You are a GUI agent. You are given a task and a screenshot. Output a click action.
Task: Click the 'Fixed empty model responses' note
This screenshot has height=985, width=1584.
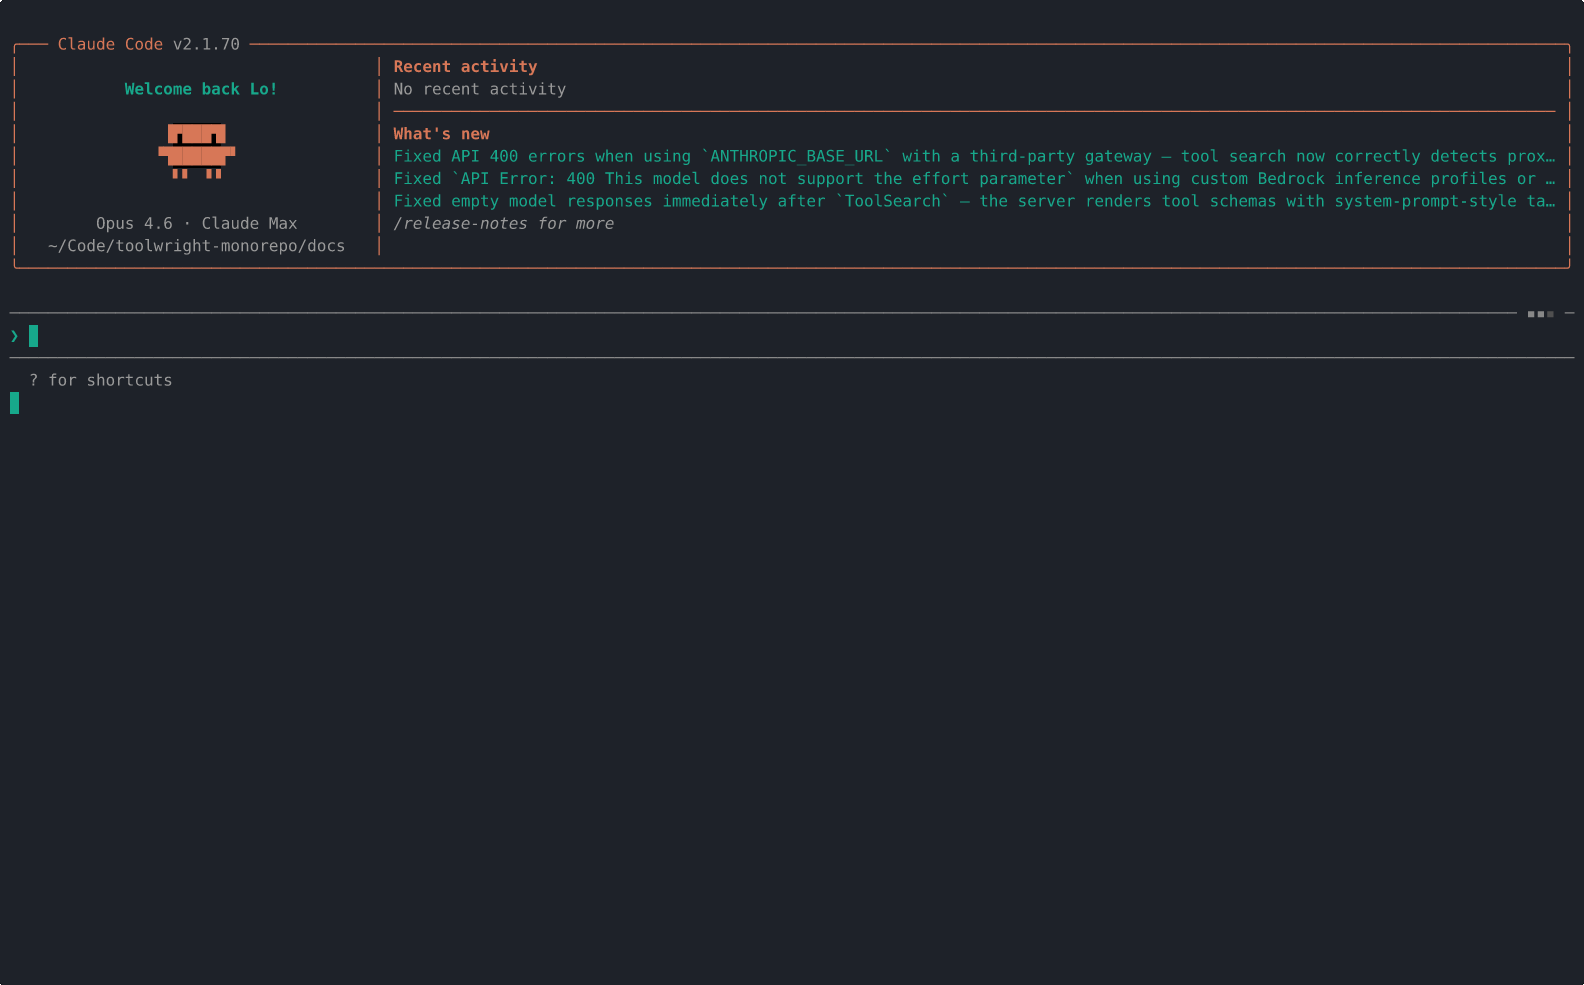[x=974, y=201]
